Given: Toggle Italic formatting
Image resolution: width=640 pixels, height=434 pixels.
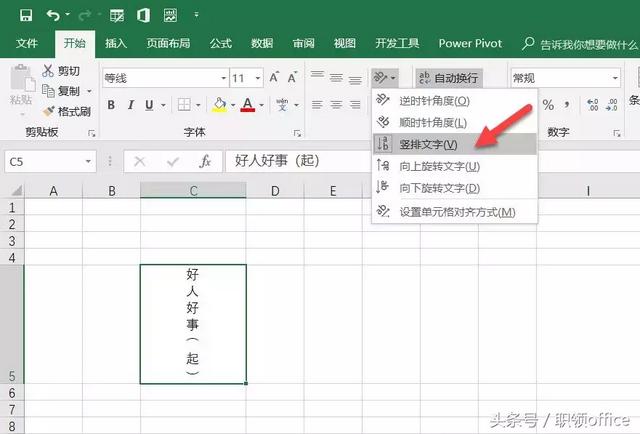Looking at the screenshot, I should (131, 105).
